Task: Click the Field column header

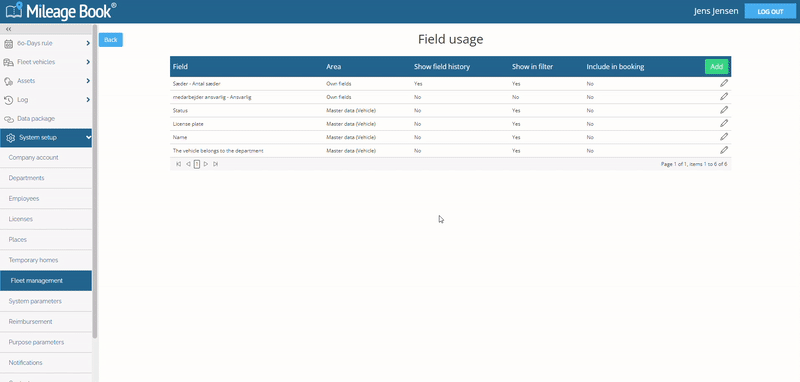Action: 181,67
